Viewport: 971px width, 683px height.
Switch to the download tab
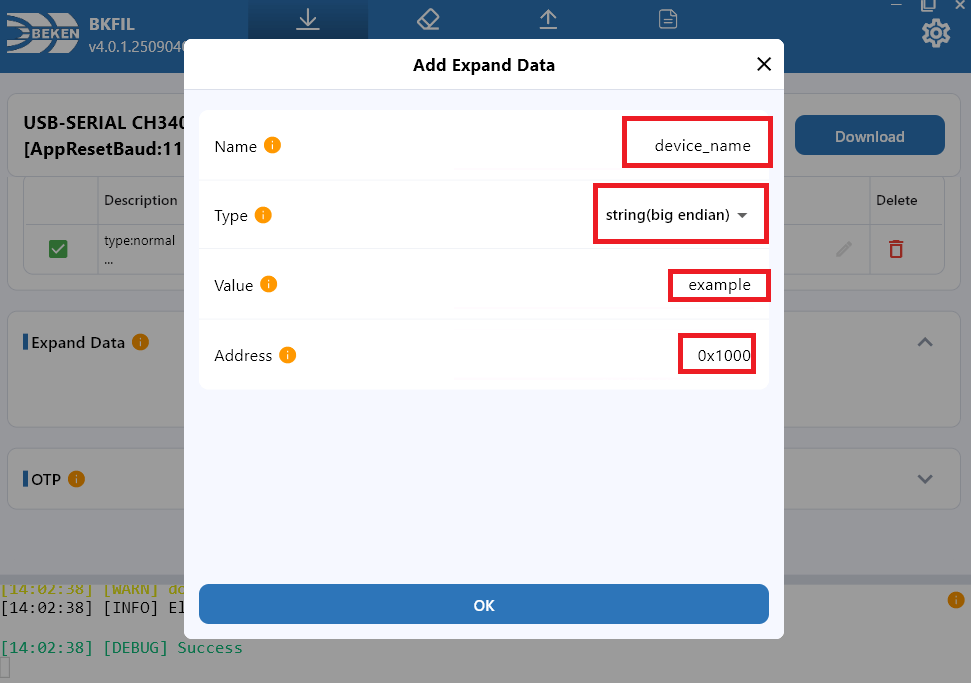(x=308, y=20)
